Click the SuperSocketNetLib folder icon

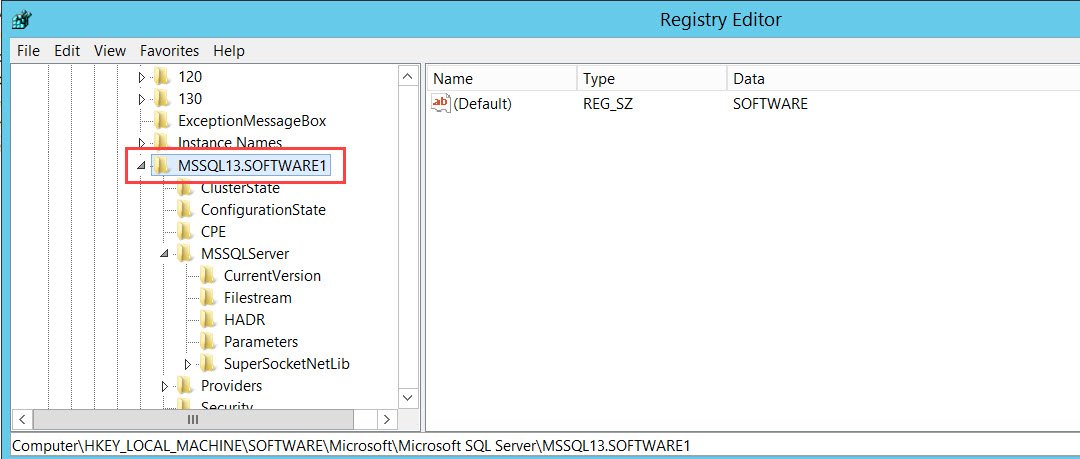coord(208,363)
